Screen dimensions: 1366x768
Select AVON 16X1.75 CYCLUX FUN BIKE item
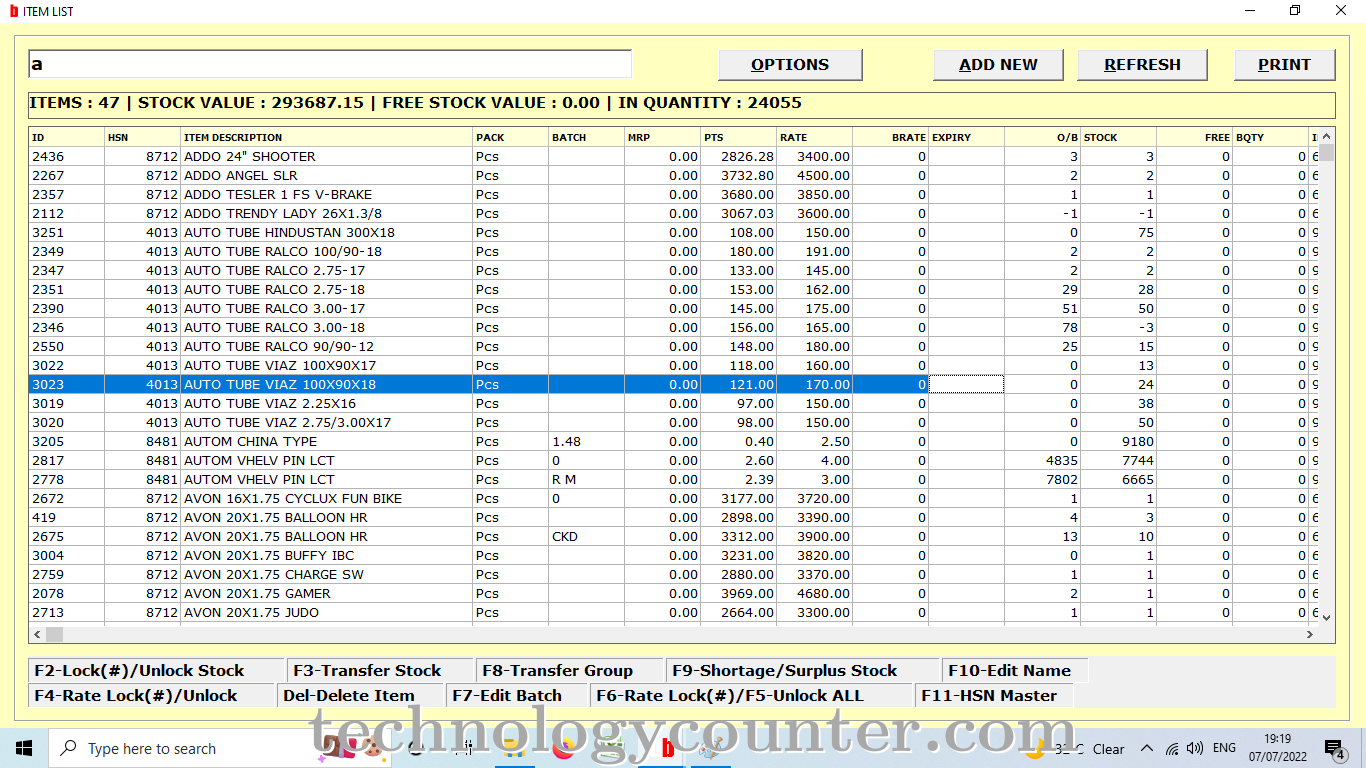tap(673, 498)
